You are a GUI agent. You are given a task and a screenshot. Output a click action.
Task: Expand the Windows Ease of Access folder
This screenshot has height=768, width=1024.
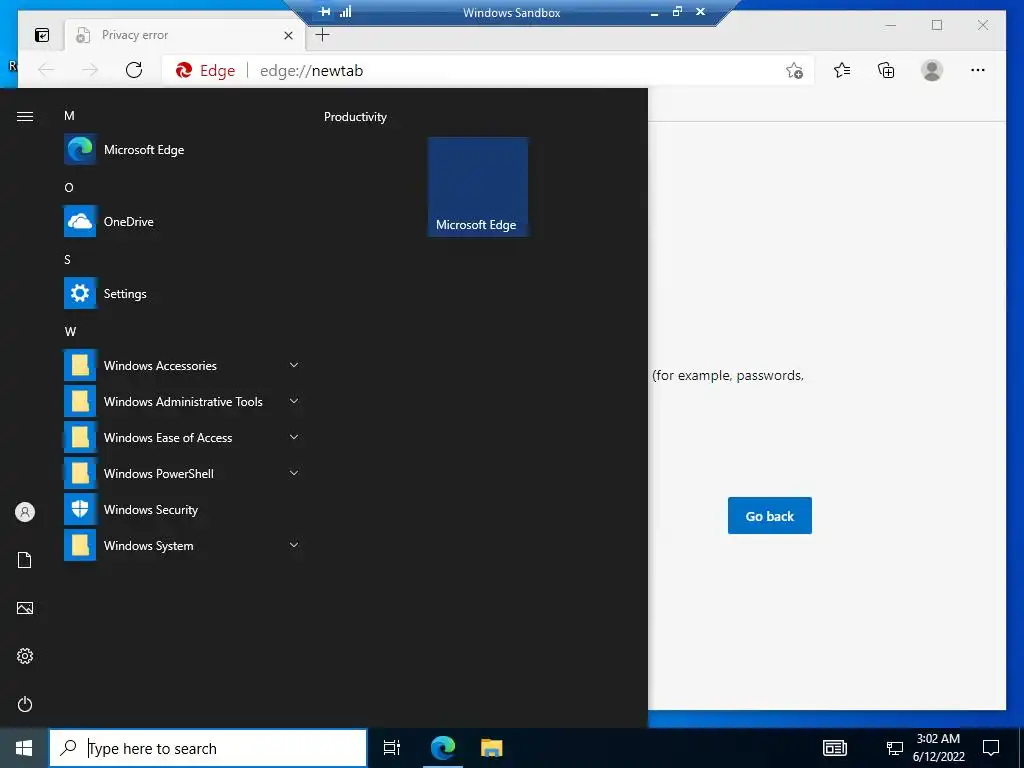[182, 438]
